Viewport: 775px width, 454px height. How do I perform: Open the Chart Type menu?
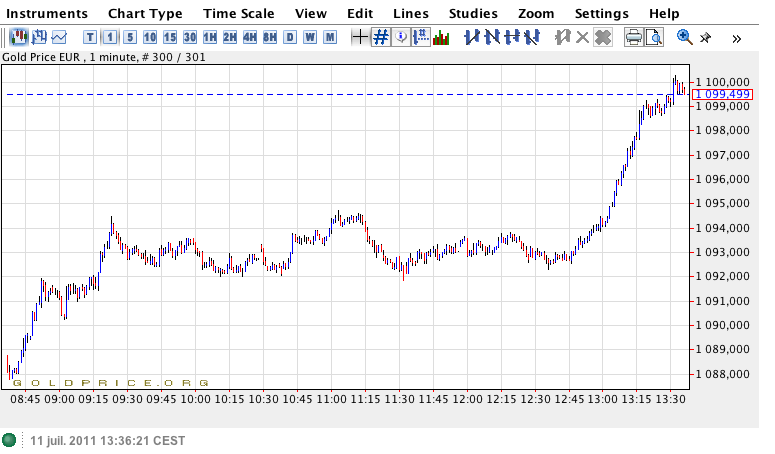click(x=145, y=14)
